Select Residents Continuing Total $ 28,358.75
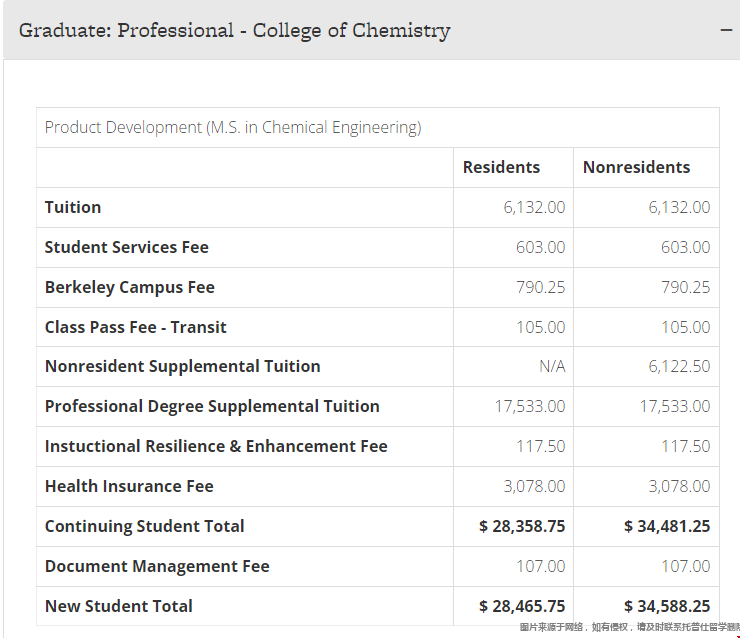Viewport: 740px width, 638px height. point(522,526)
